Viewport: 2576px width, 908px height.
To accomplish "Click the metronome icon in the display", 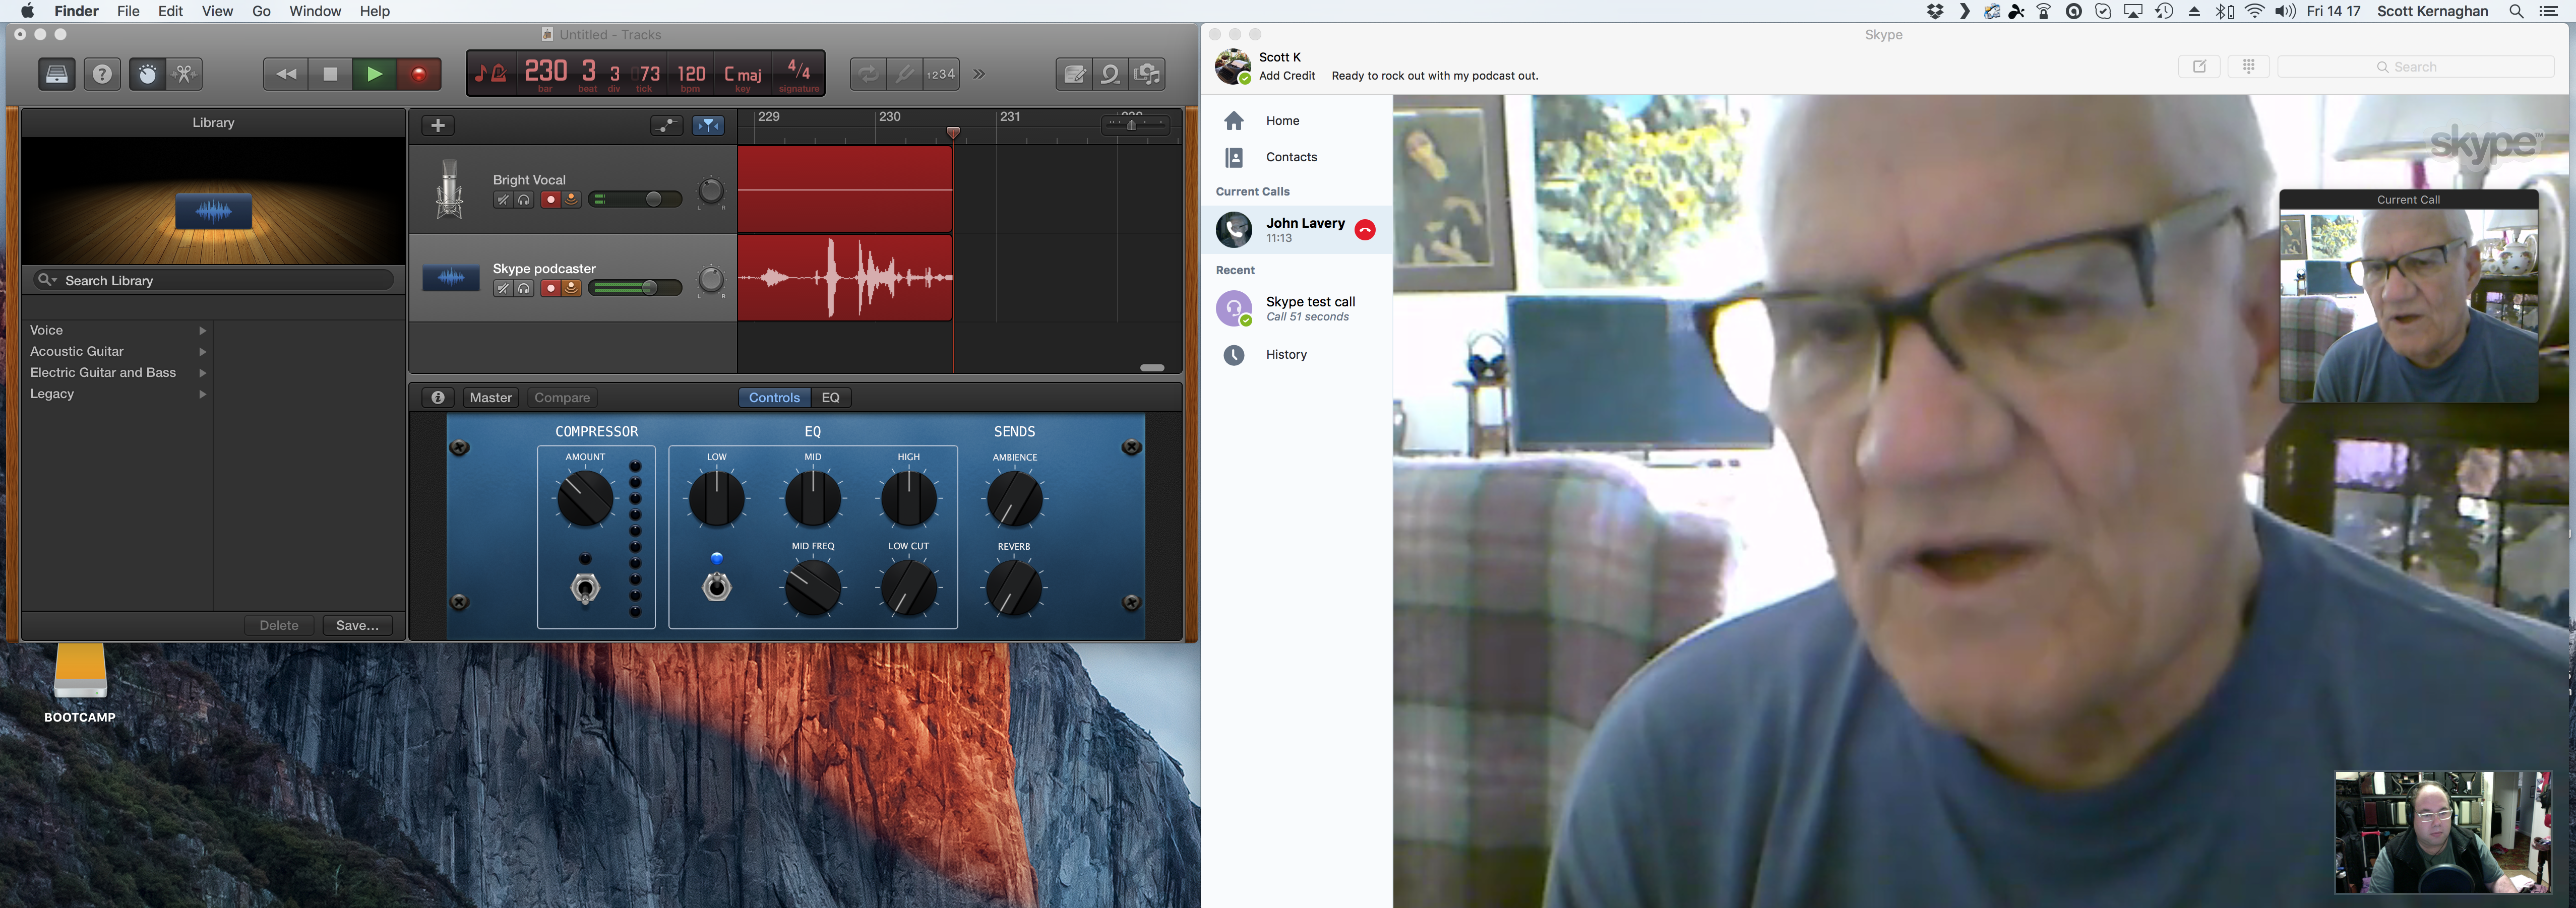I will [x=499, y=74].
